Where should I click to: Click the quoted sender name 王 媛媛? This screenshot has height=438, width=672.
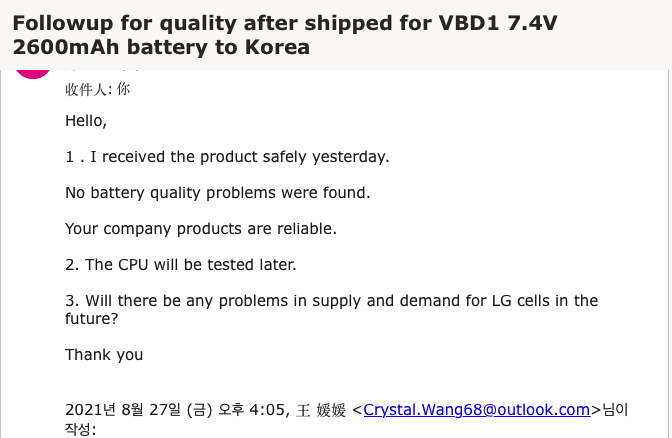[321, 410]
